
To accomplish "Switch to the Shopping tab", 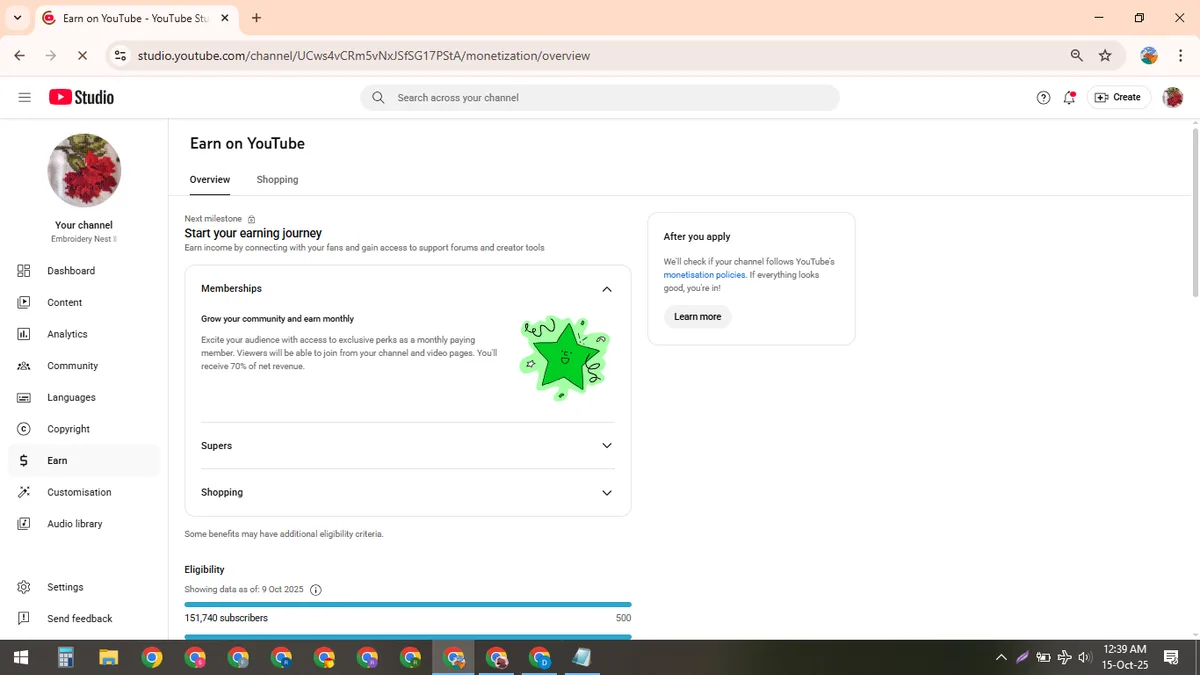I will 277,180.
